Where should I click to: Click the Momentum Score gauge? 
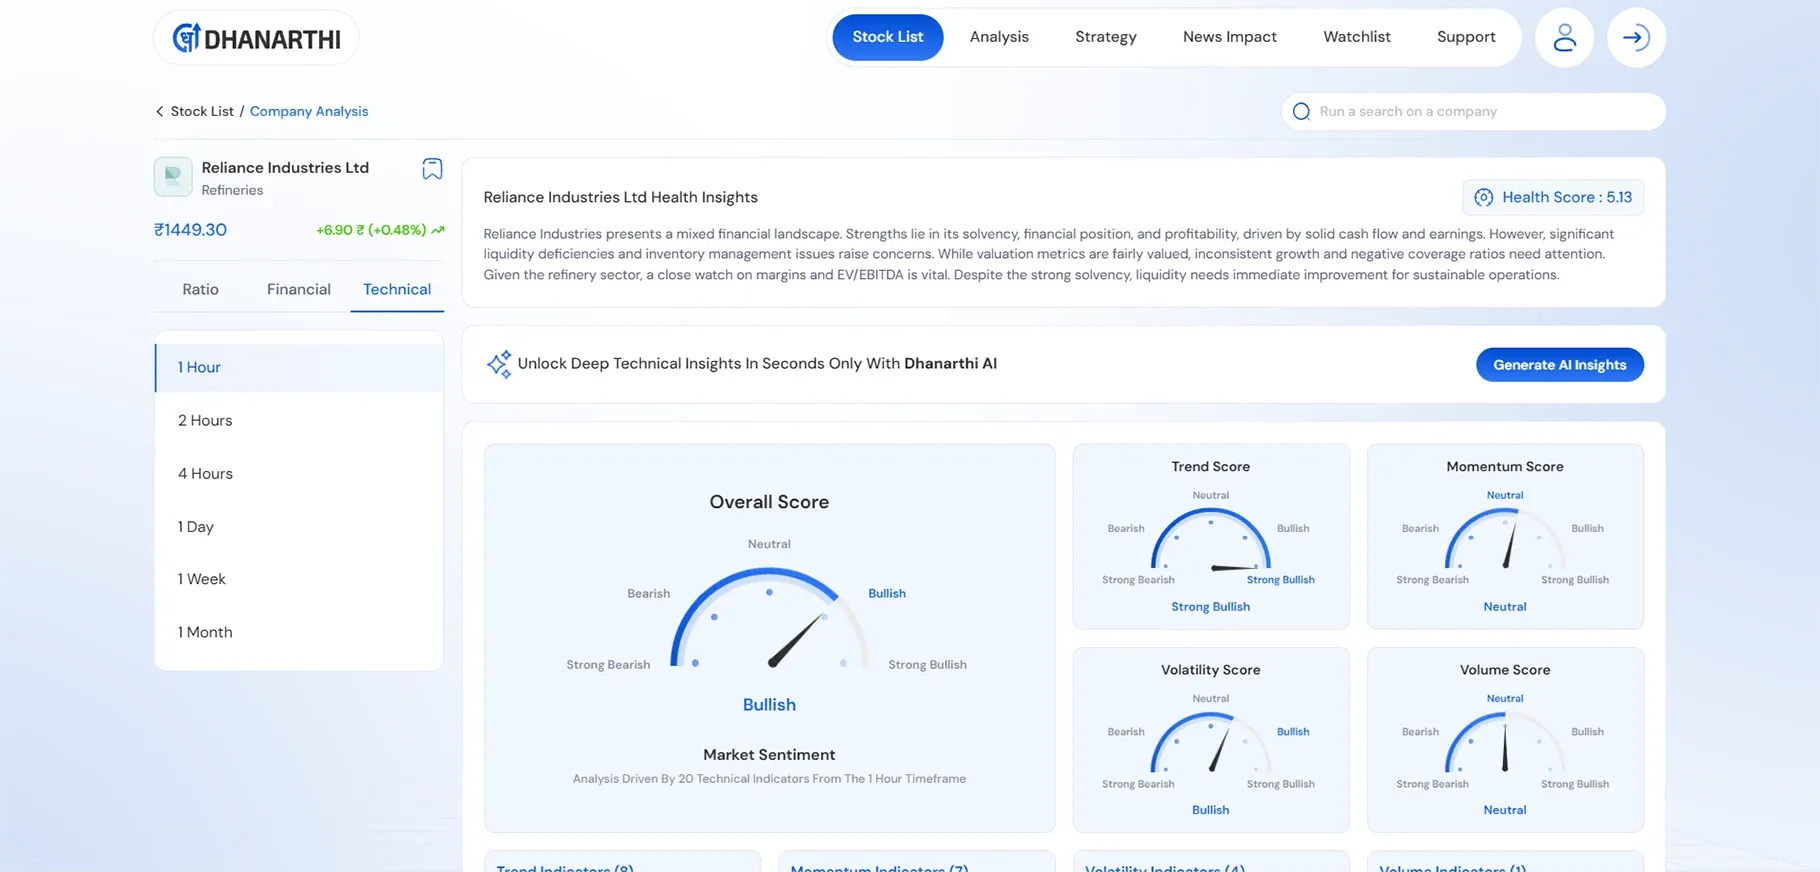point(1504,540)
